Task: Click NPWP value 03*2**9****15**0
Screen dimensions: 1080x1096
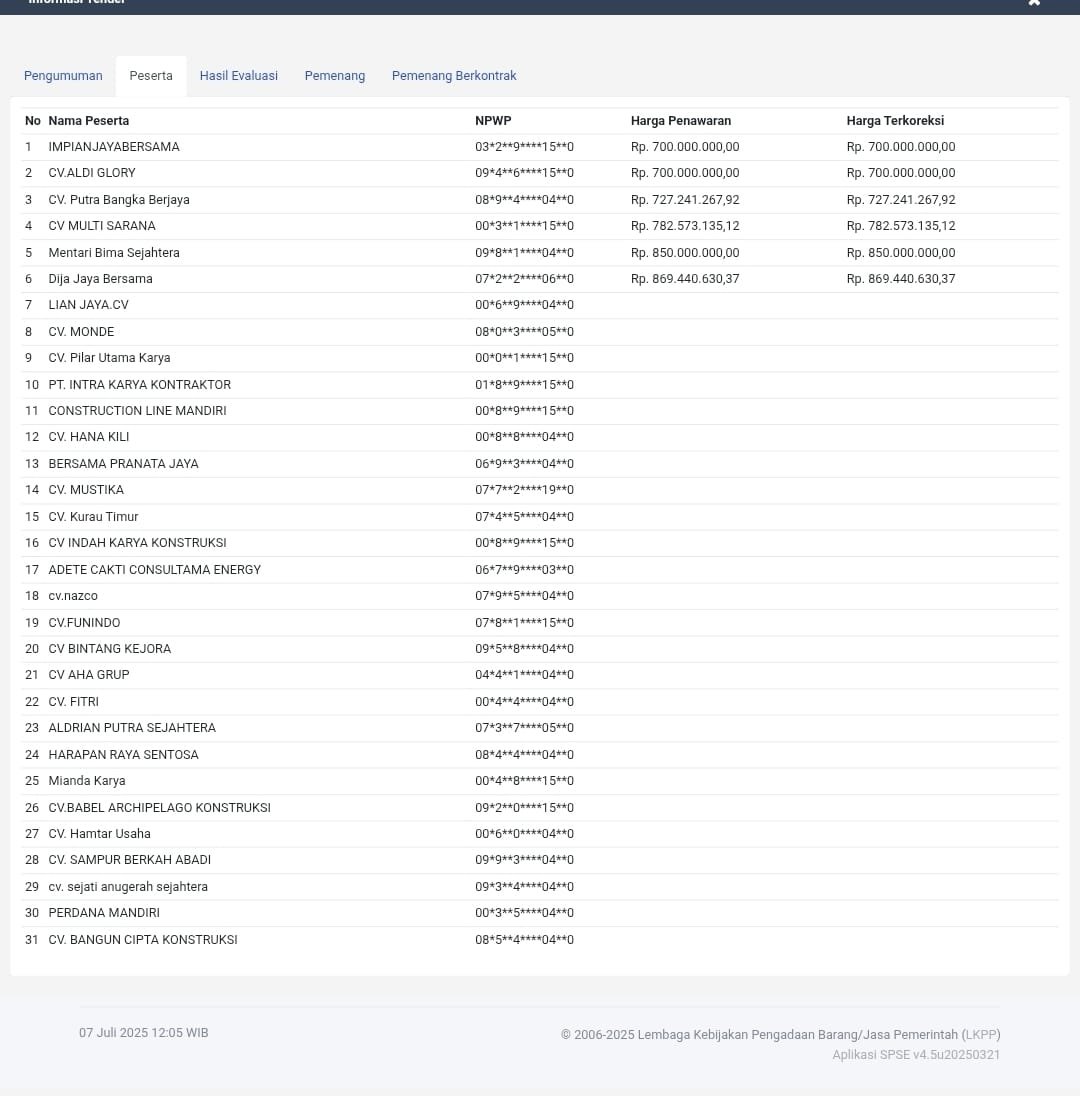Action: [524, 147]
